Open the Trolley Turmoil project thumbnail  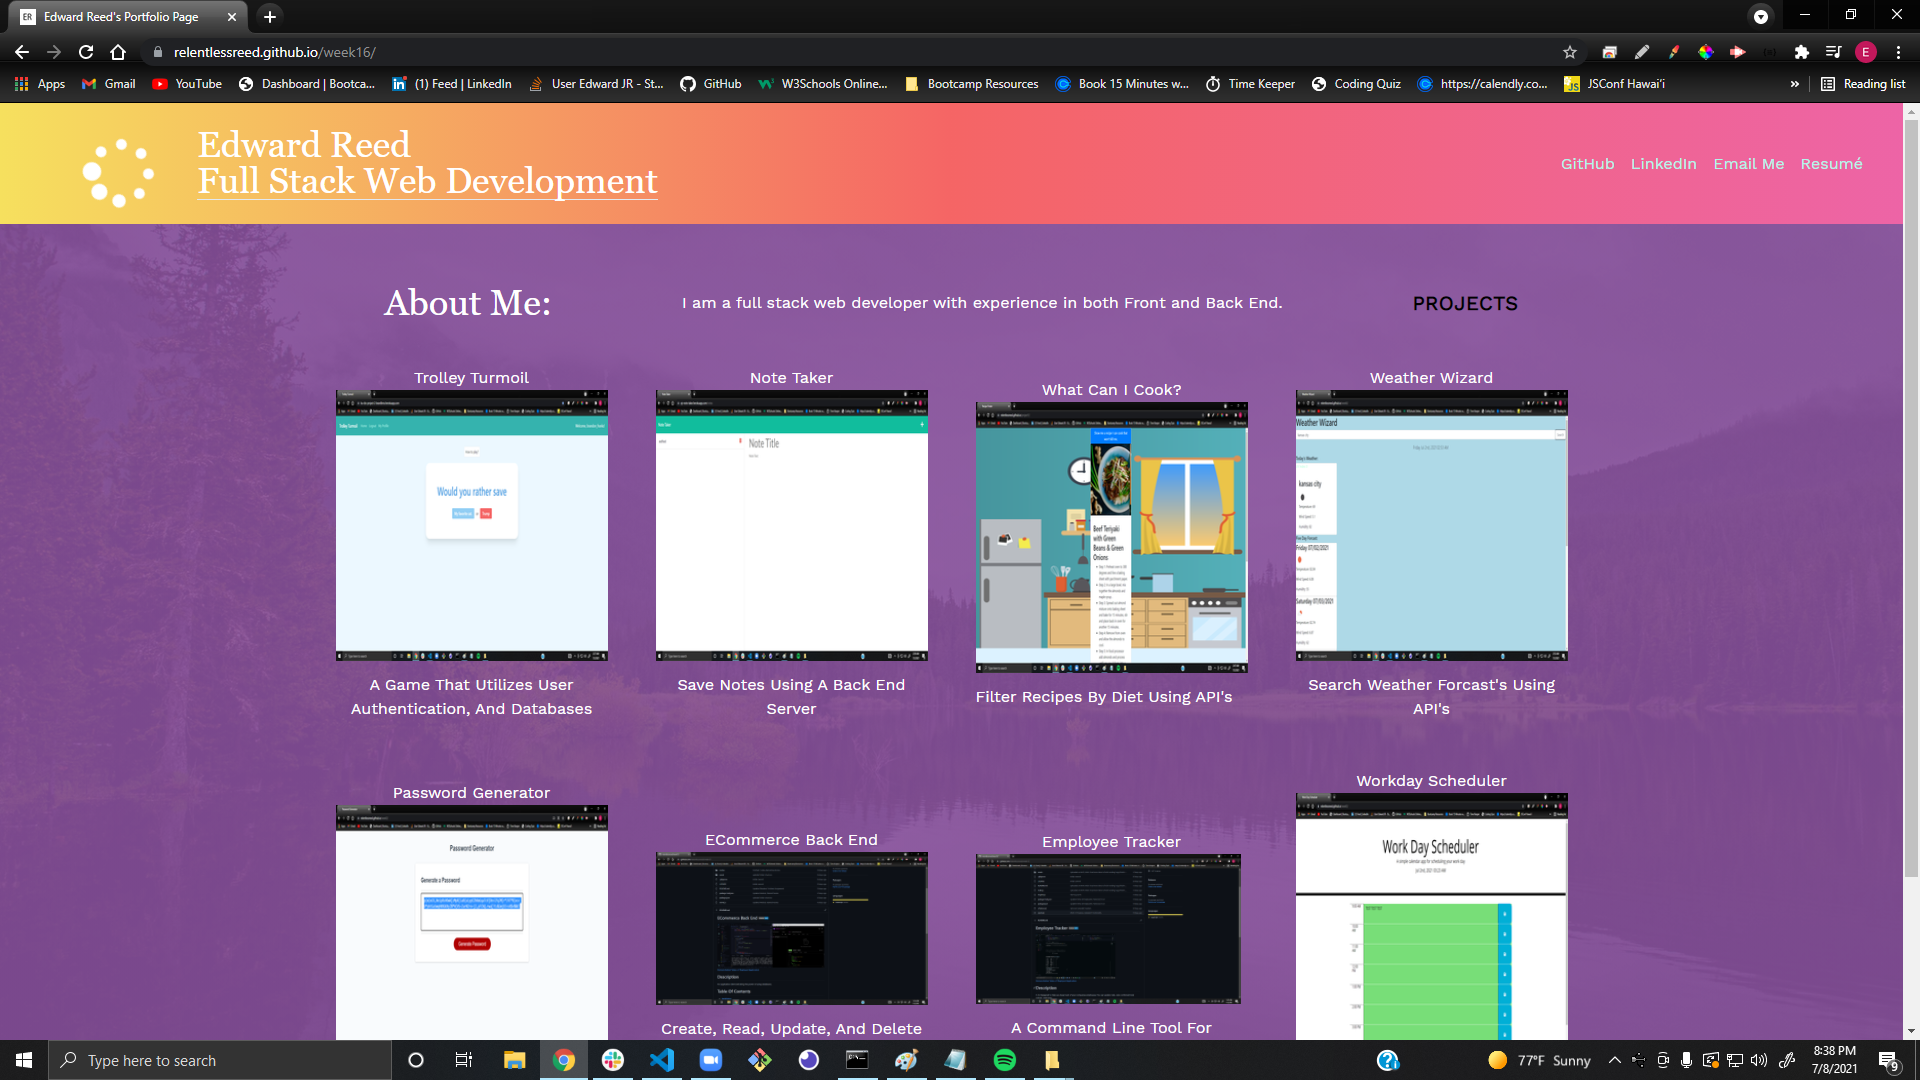pyautogui.click(x=471, y=525)
